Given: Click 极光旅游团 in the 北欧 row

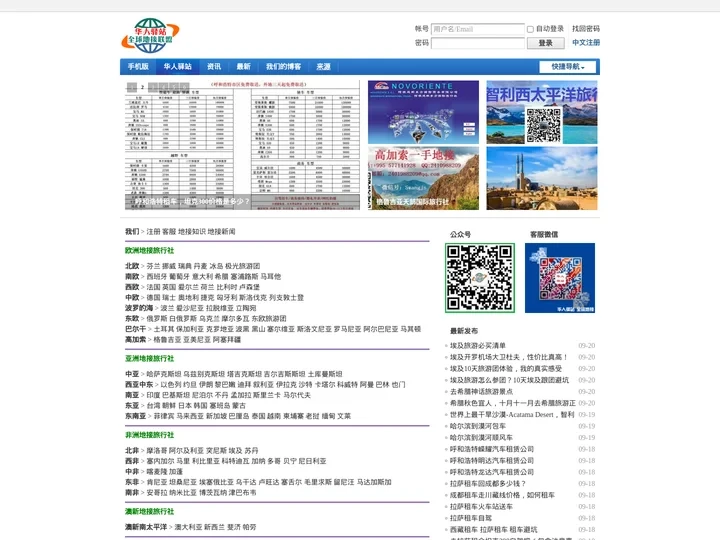Looking at the screenshot, I should click(242, 266).
